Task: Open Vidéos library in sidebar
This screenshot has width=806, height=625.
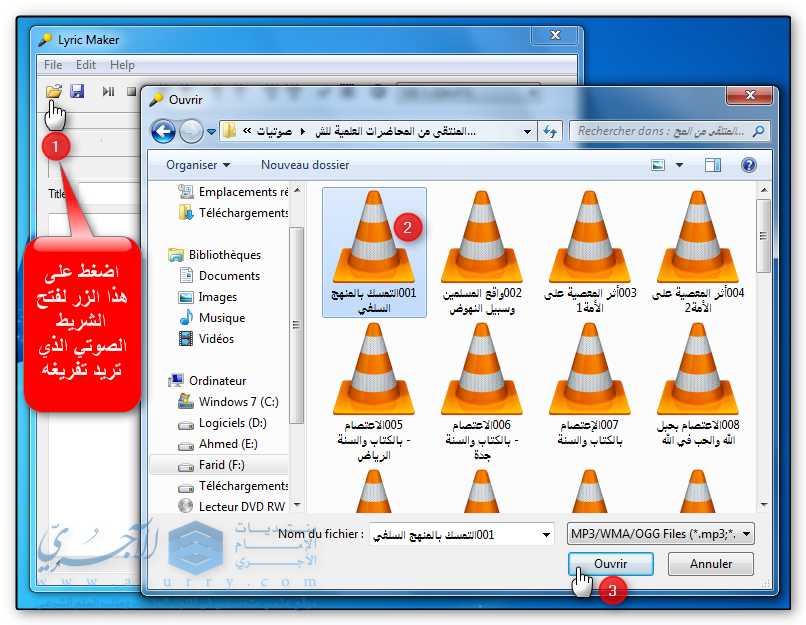Action: coord(207,339)
